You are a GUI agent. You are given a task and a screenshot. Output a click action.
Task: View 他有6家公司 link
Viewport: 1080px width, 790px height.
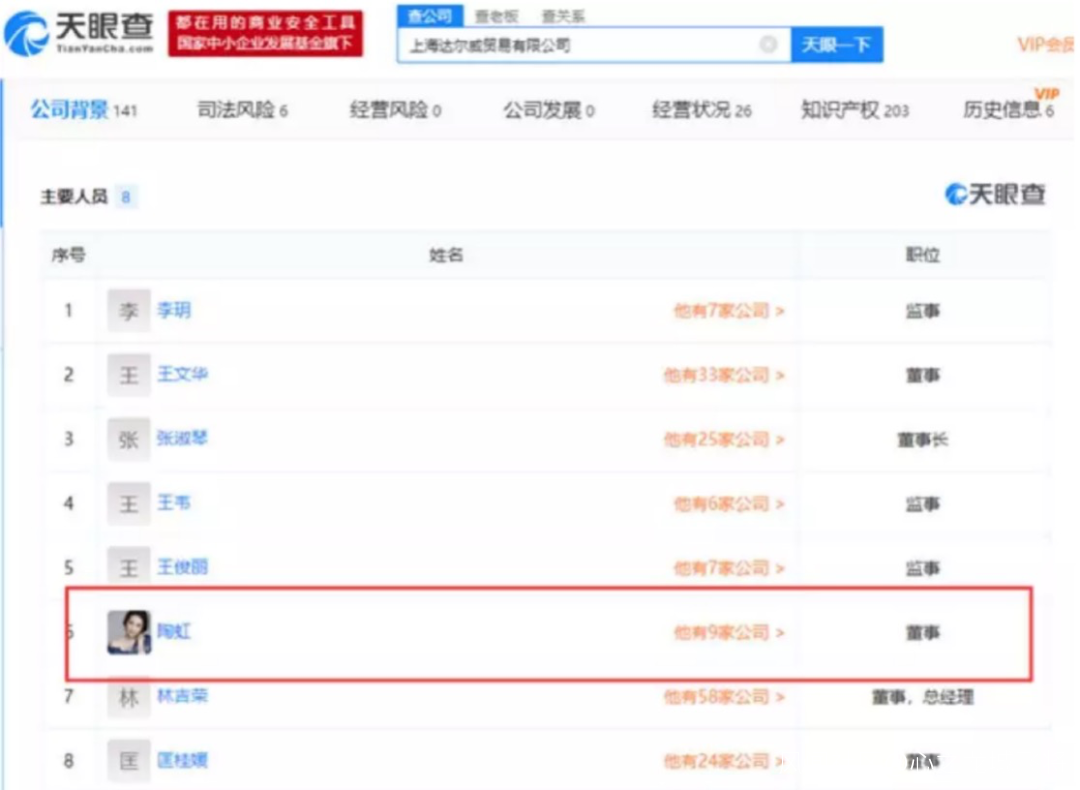(x=728, y=504)
